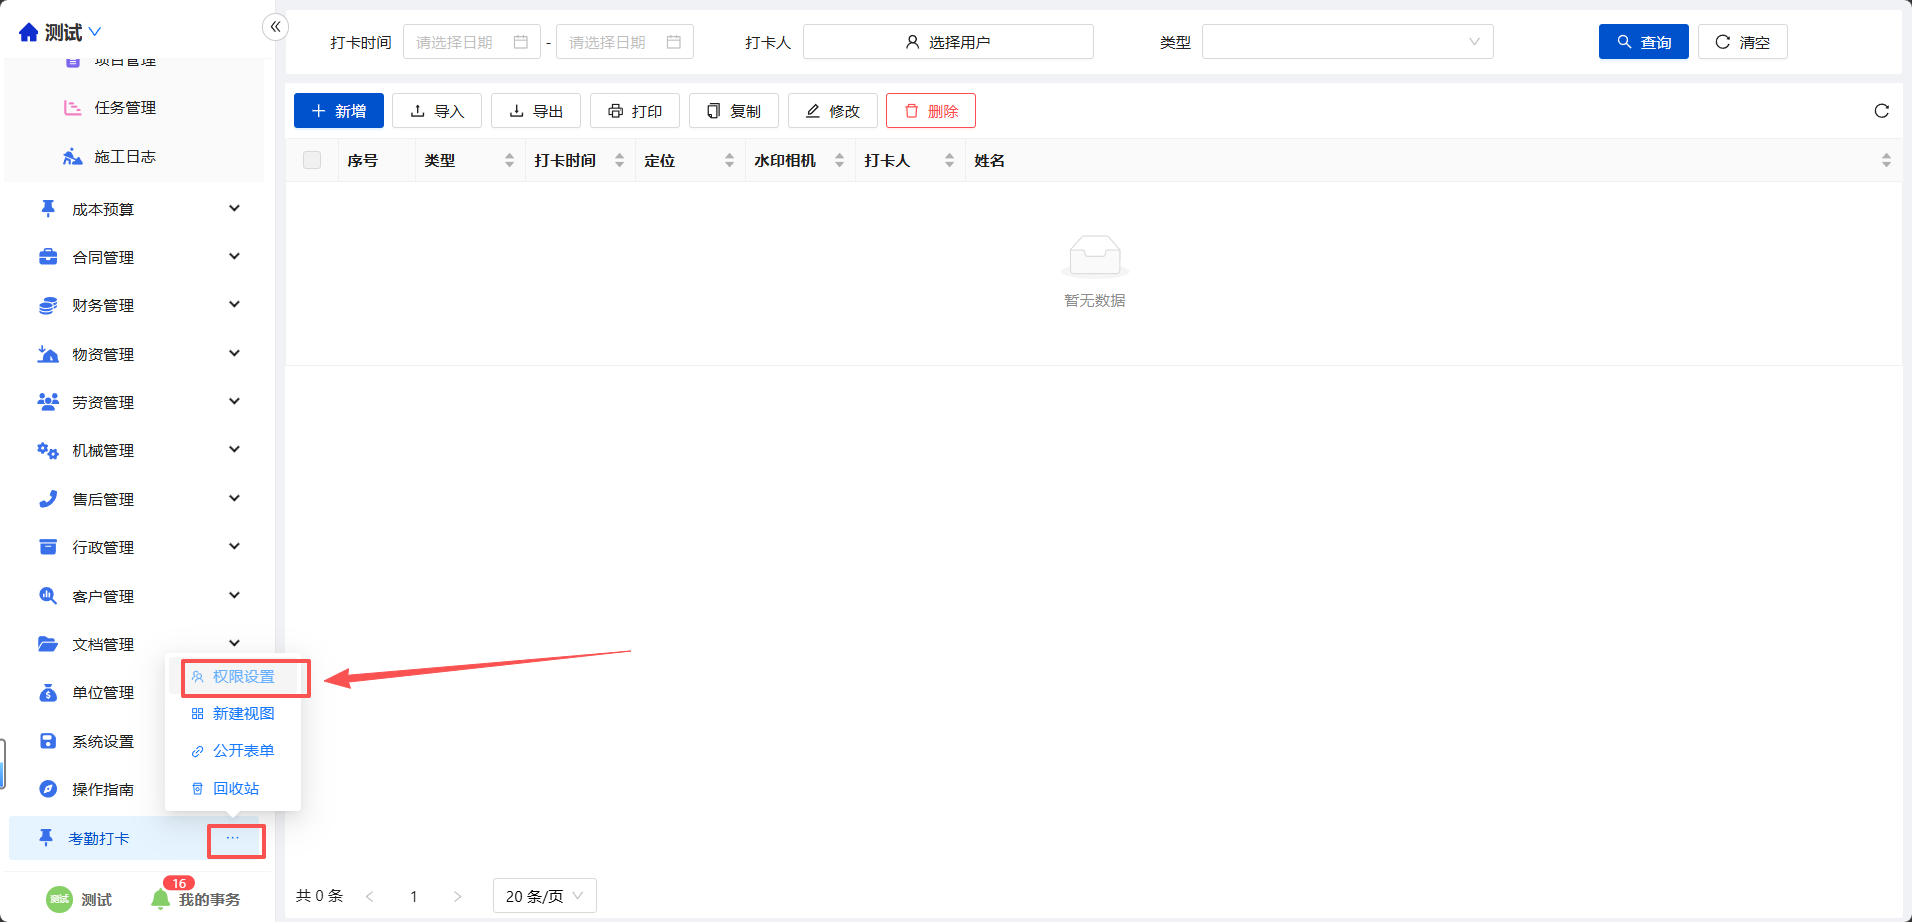The width and height of the screenshot is (1912, 922).
Task: Click the blue 查询 search button
Action: click(x=1643, y=42)
